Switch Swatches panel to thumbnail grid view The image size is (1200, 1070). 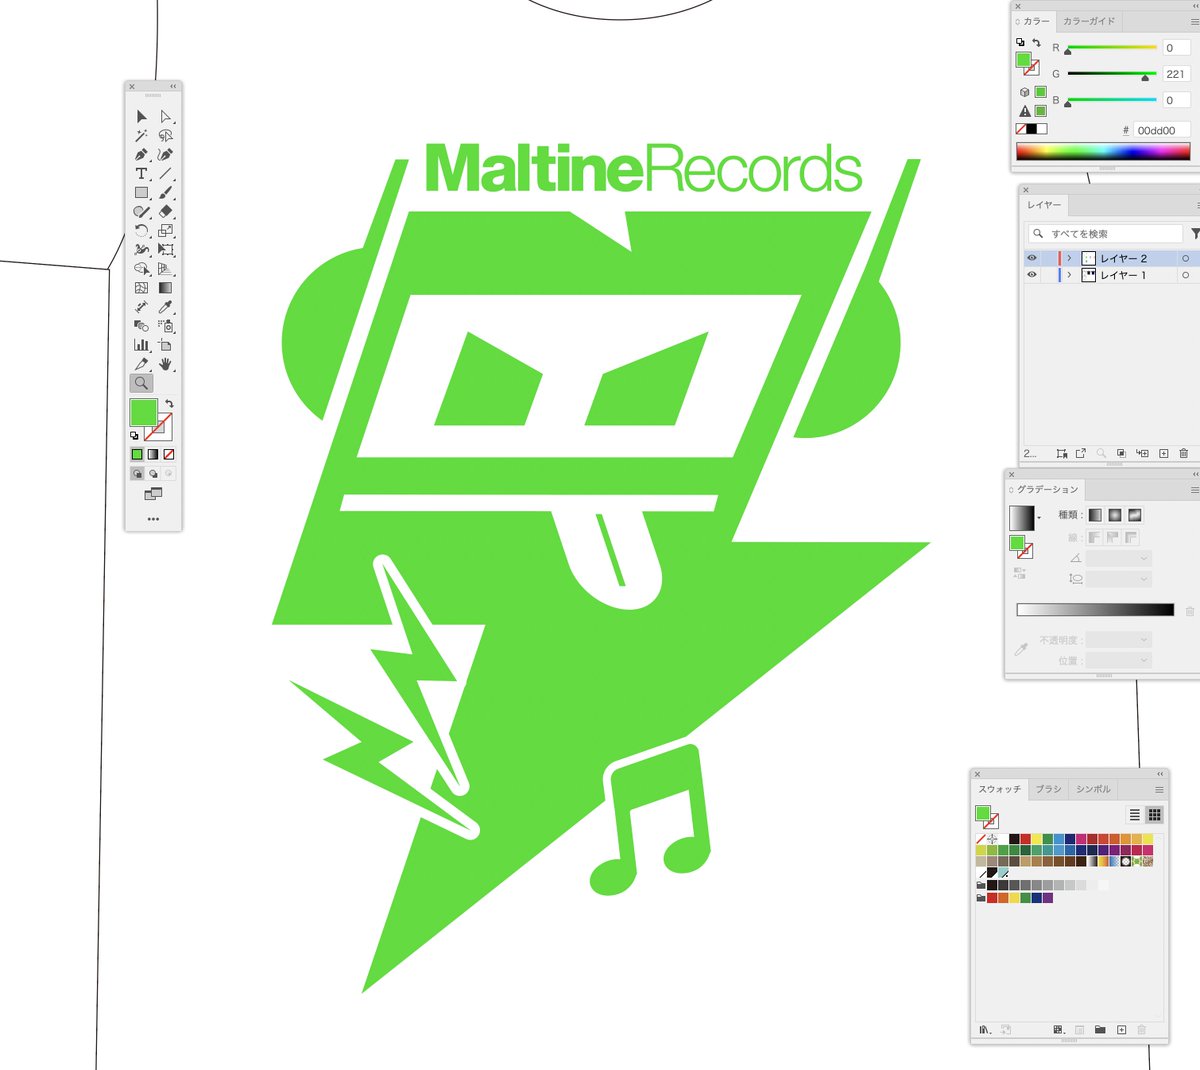click(x=1154, y=815)
